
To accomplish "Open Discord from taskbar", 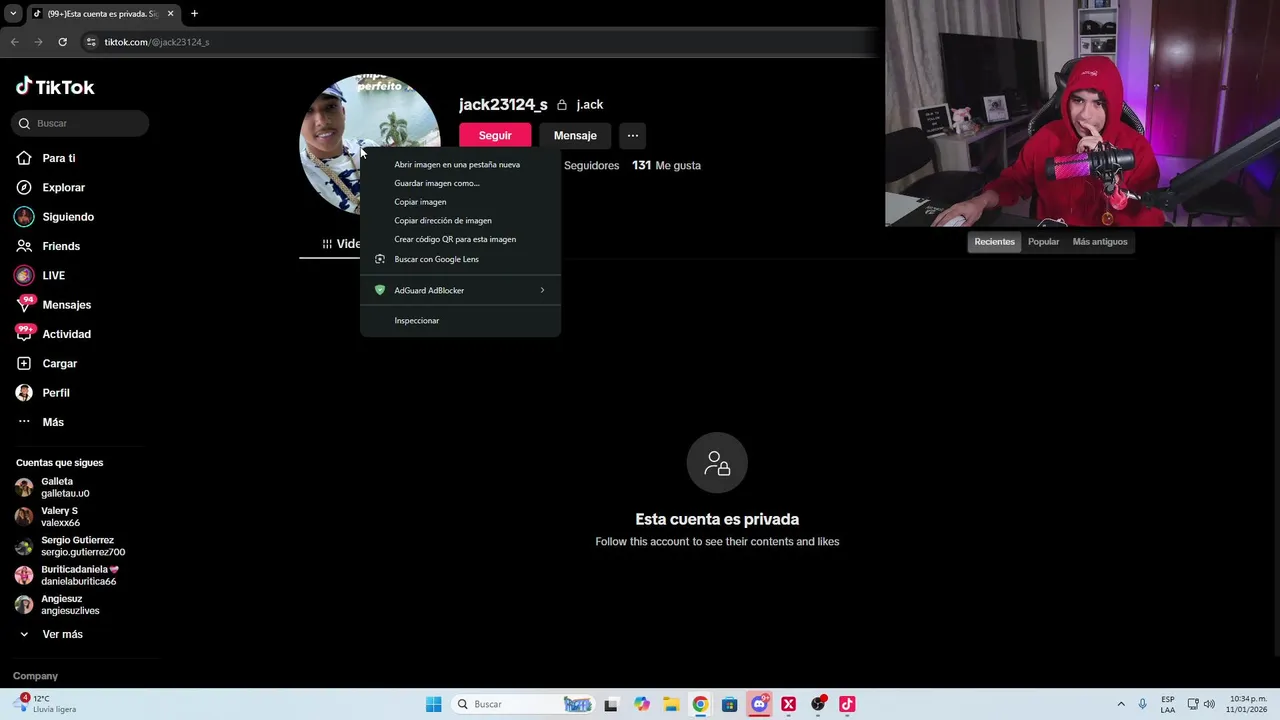I will (759, 704).
